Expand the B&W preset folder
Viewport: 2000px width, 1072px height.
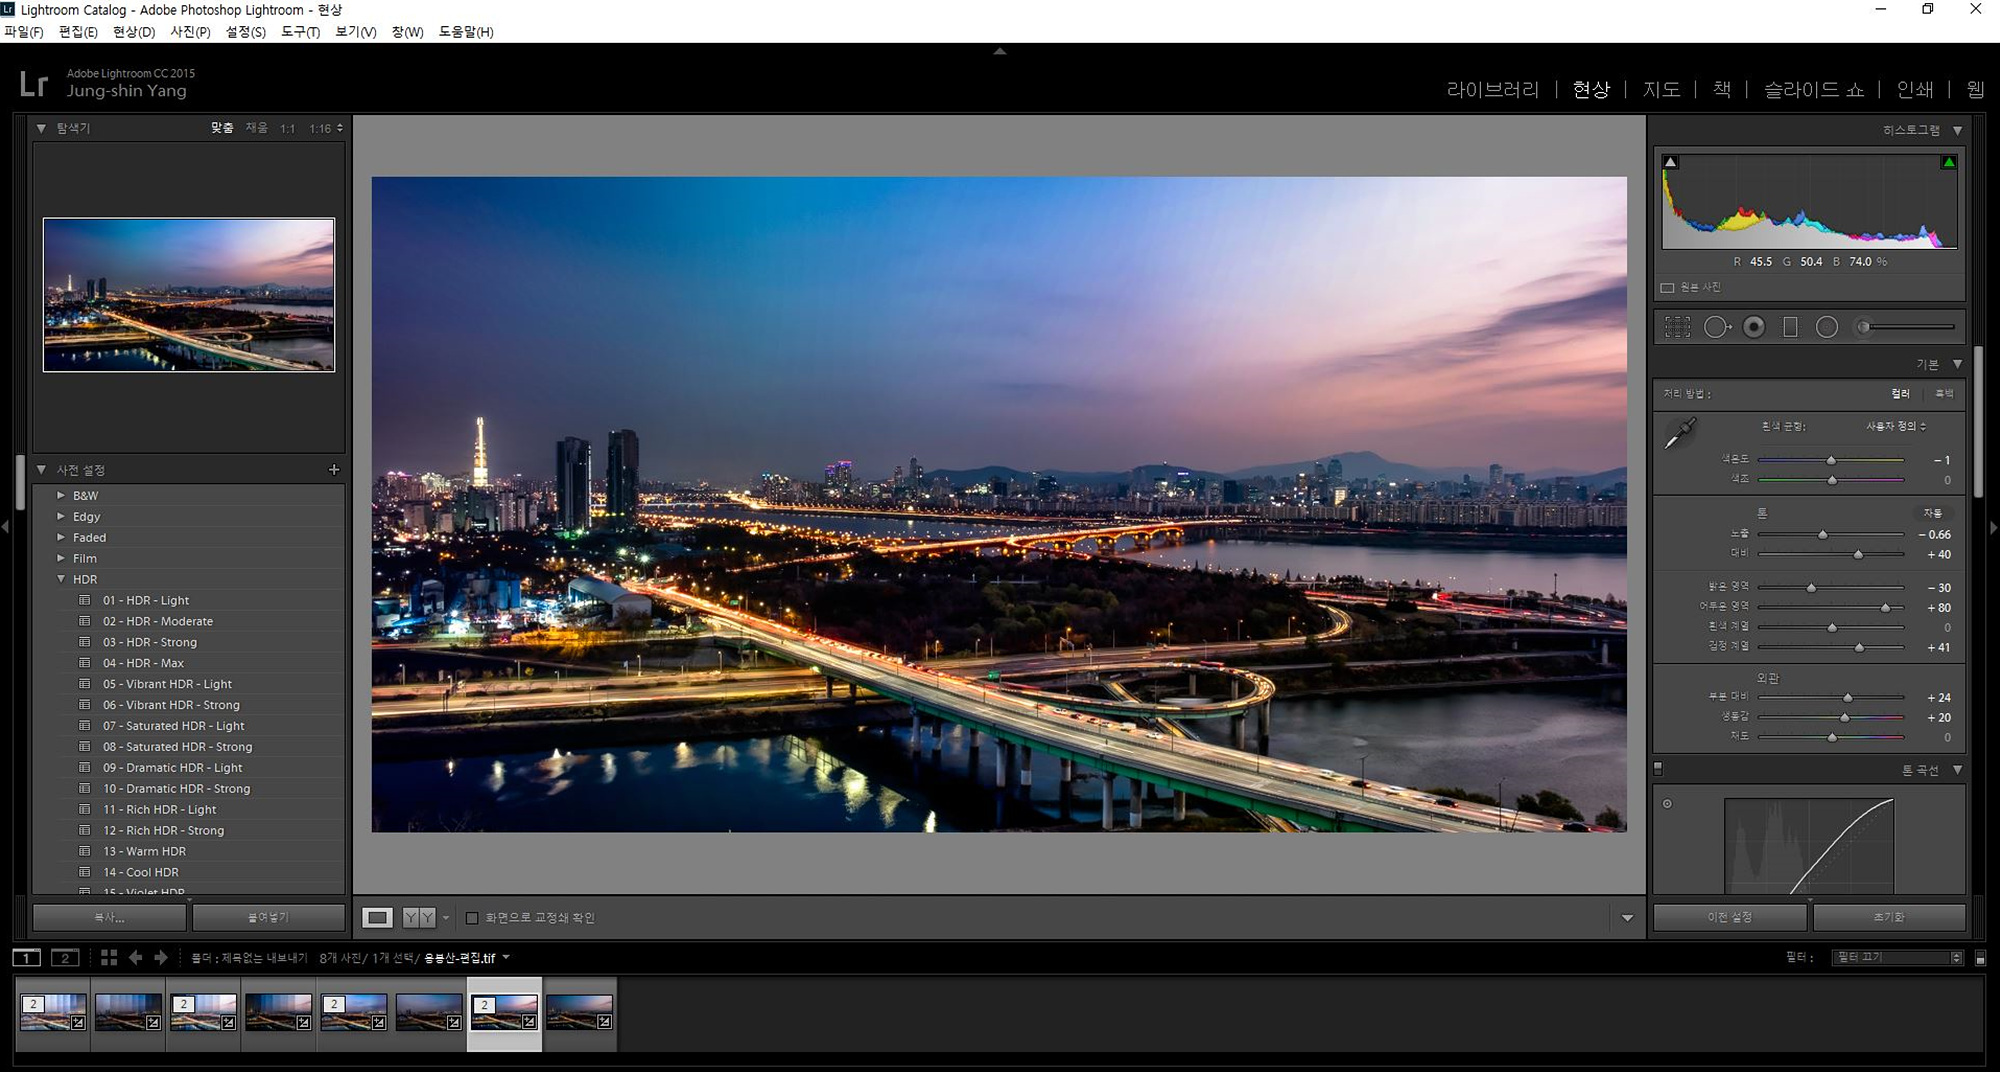[61, 496]
